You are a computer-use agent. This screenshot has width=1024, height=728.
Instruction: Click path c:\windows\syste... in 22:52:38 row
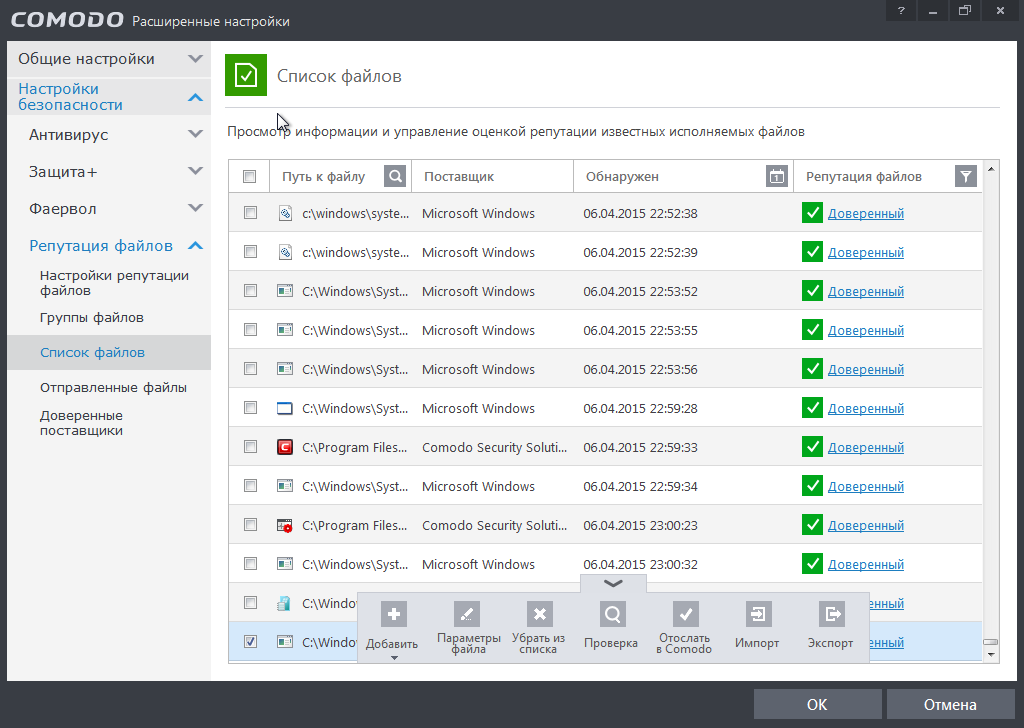[x=355, y=214]
